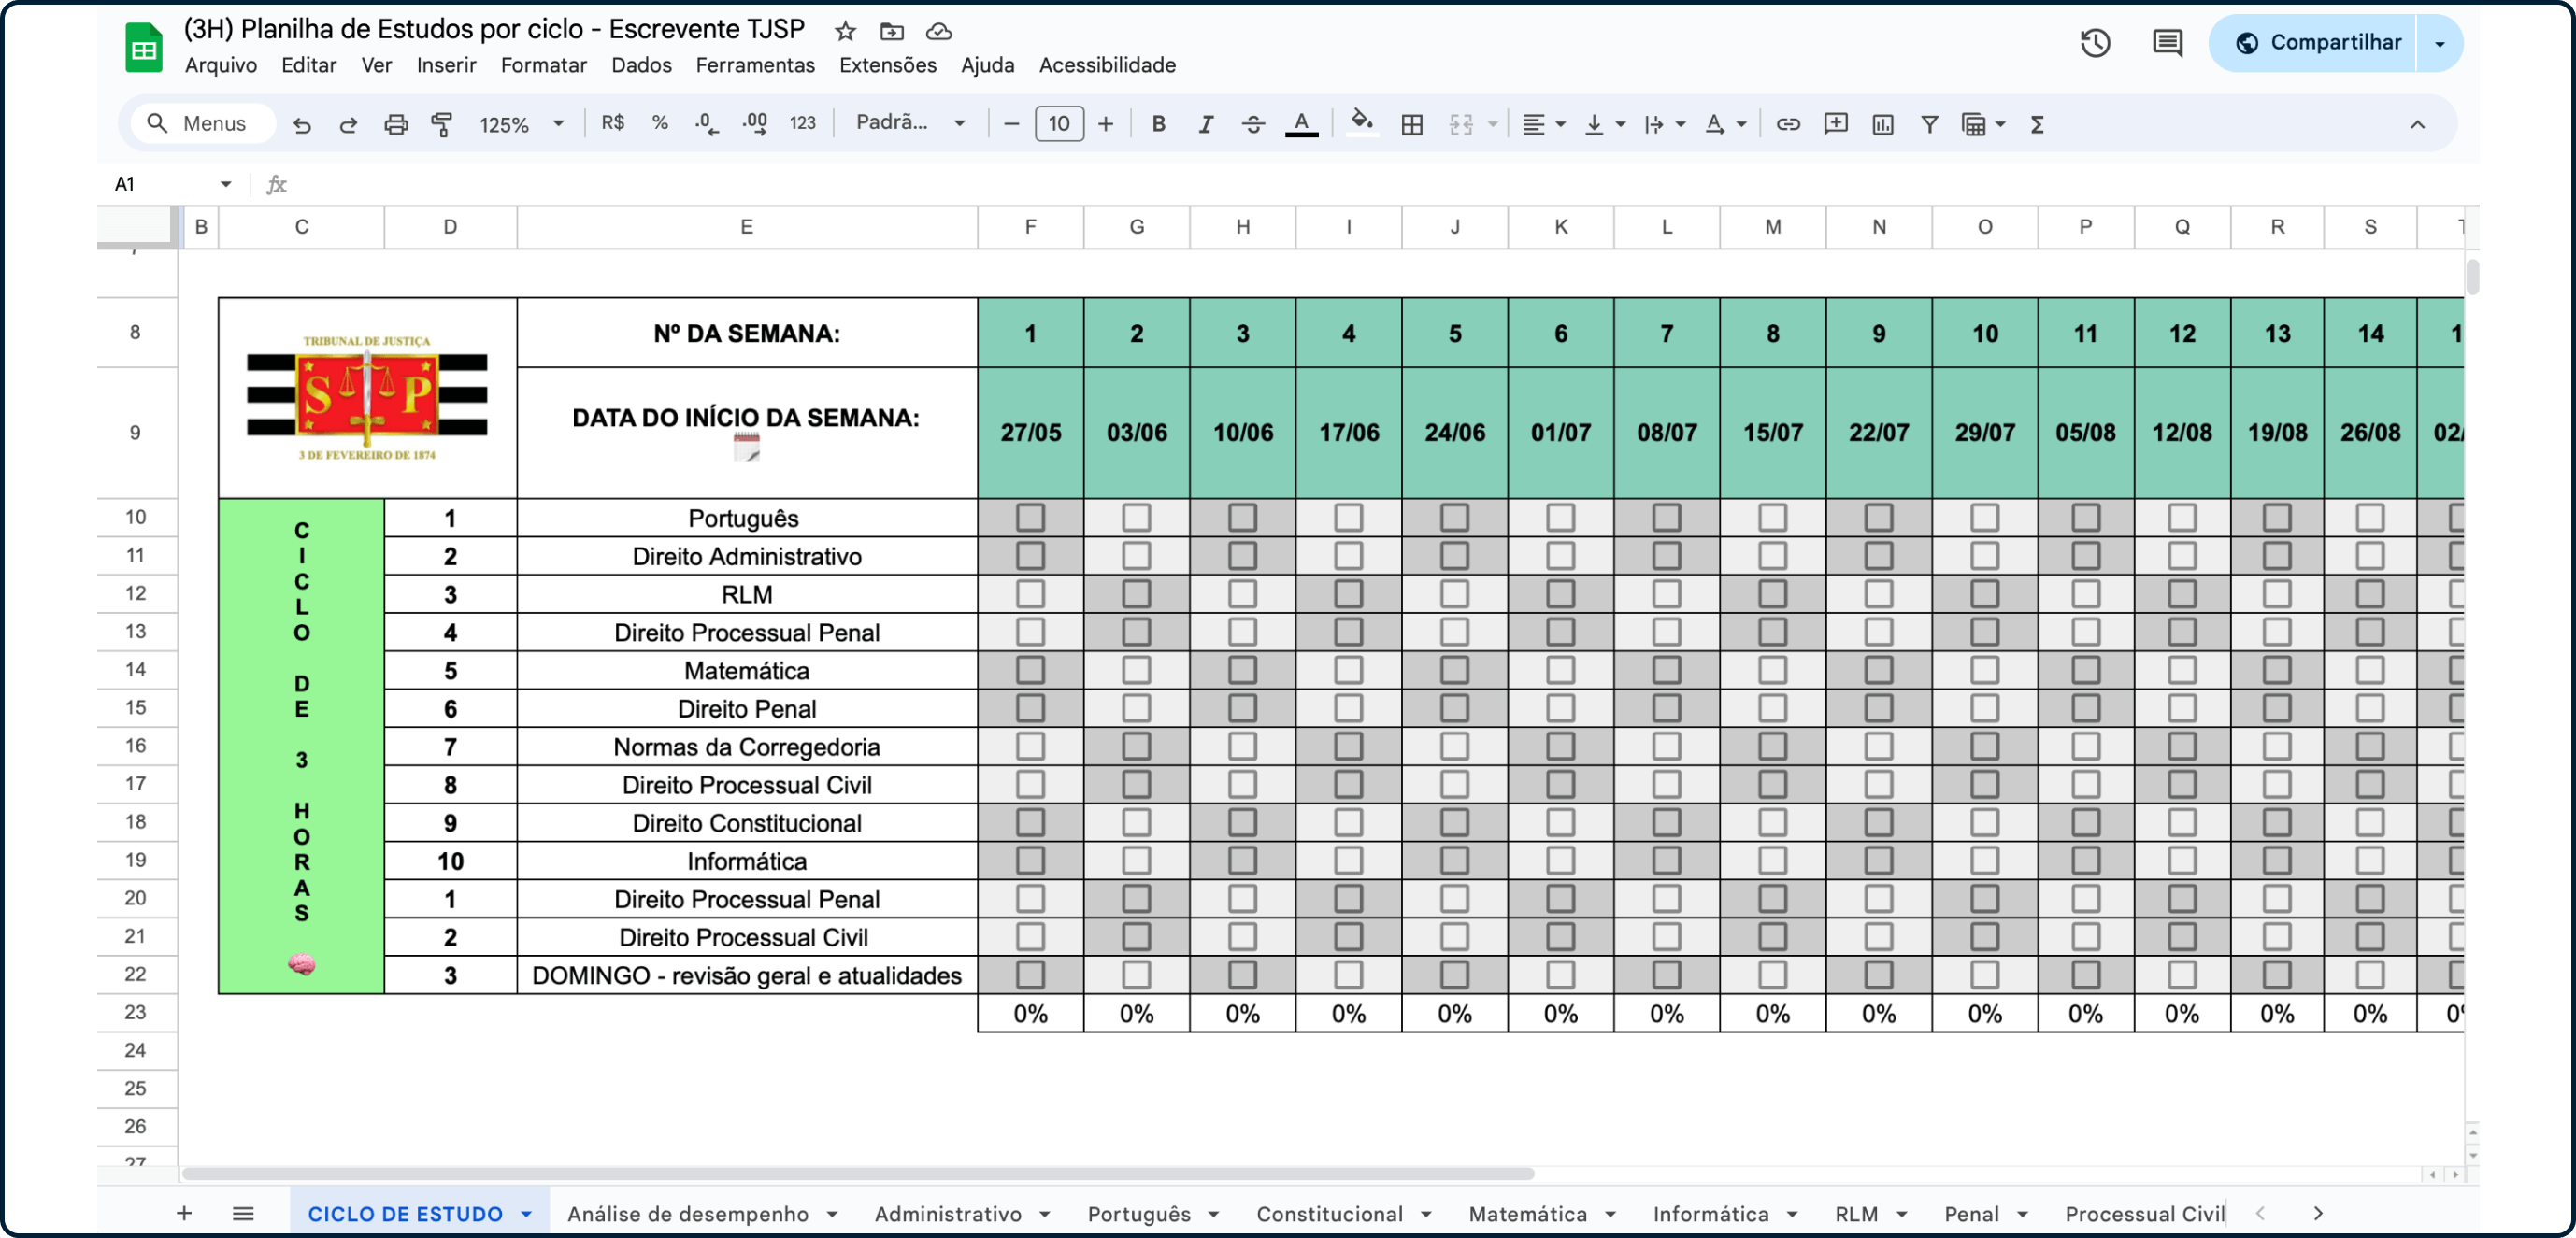Image resolution: width=2576 pixels, height=1238 pixels.
Task: Activate the paint format roller
Action: coord(442,124)
